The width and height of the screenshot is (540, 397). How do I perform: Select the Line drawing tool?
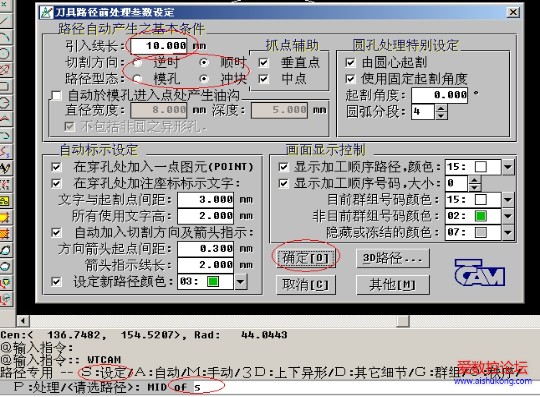pyautogui.click(x=5, y=20)
